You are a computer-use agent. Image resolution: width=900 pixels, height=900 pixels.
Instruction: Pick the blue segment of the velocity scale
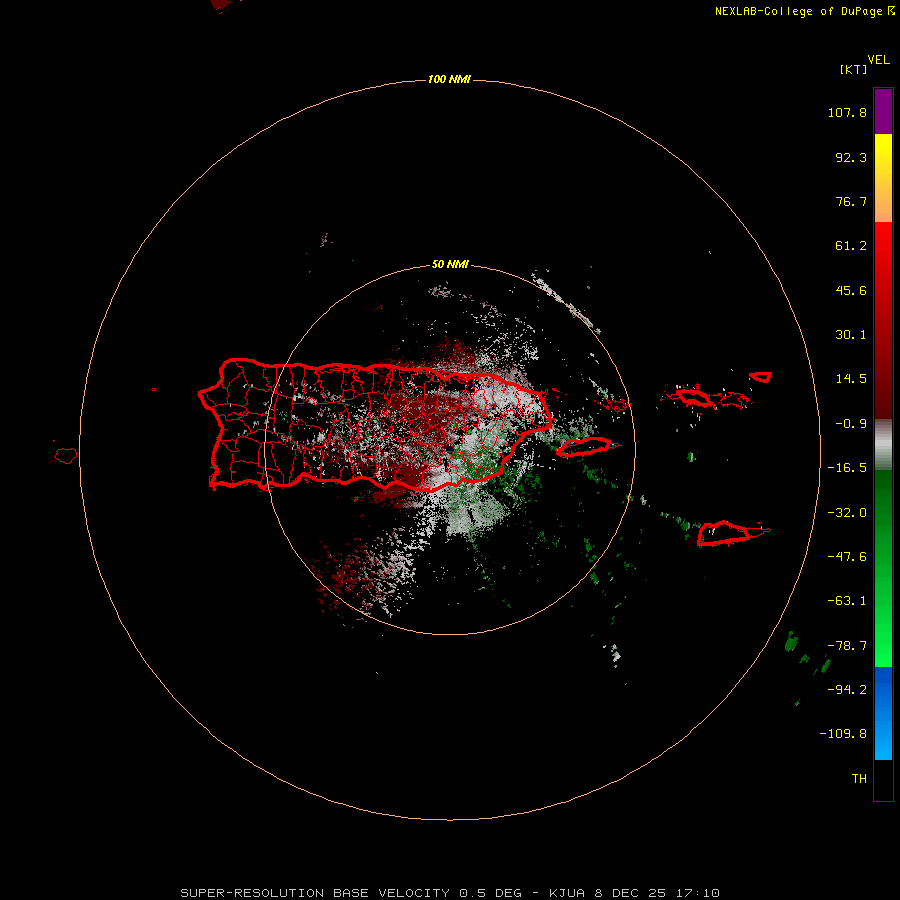click(x=883, y=713)
